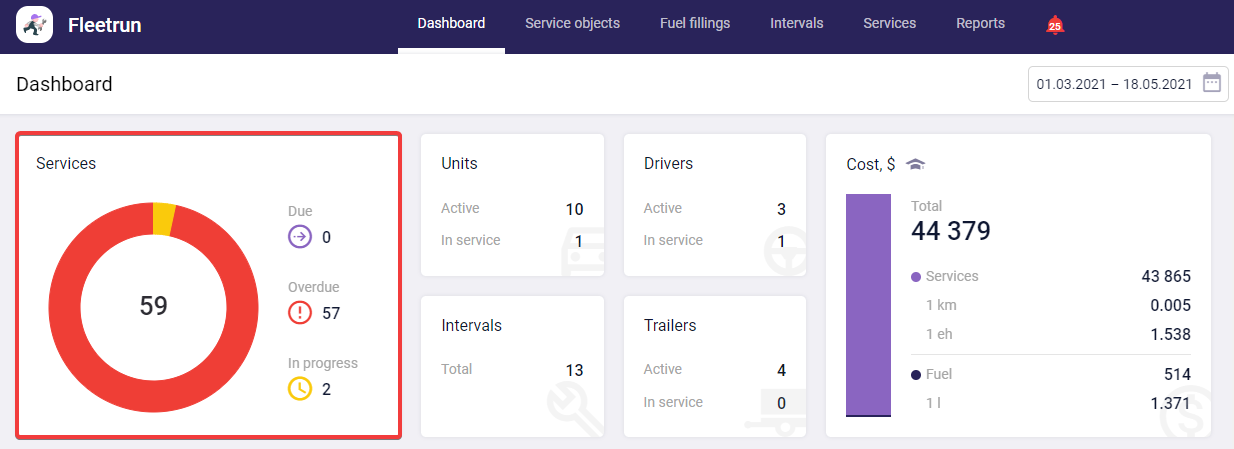Click the Drivers card In service value
Screen dimensions: 1234x449
pos(781,241)
